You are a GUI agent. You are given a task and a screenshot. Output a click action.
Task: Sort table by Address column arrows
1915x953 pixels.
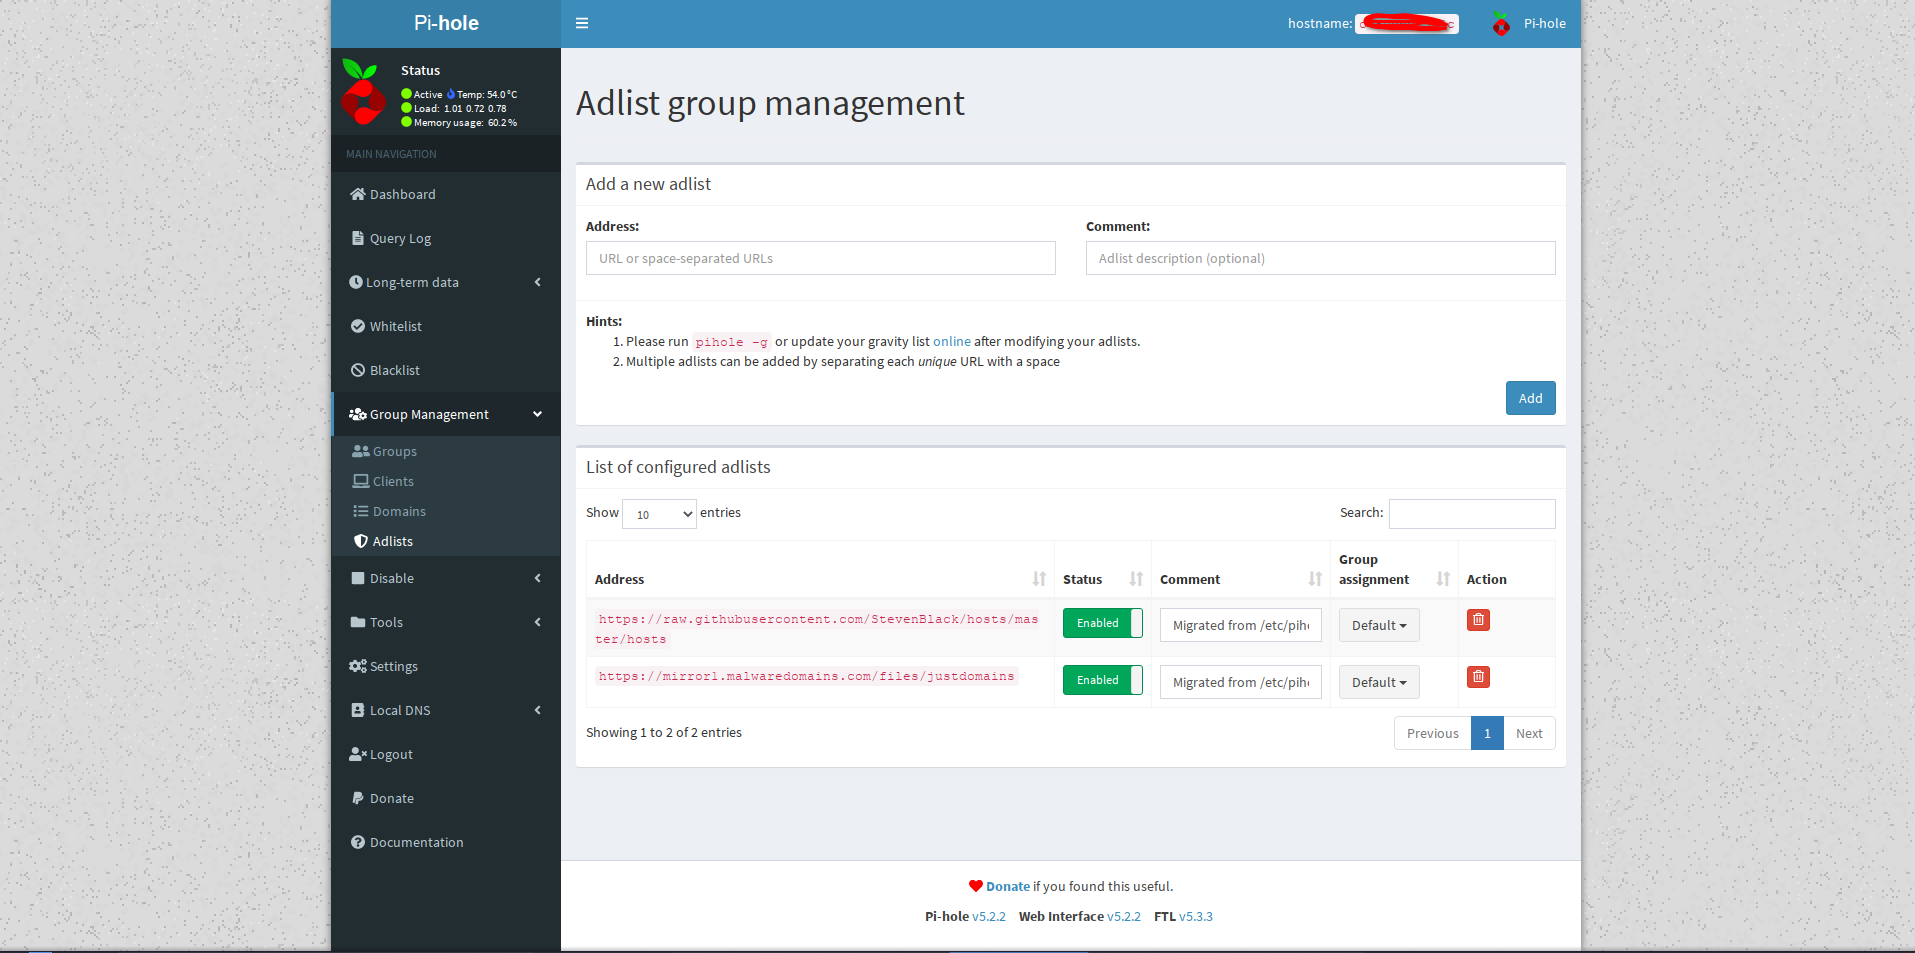1039,579
